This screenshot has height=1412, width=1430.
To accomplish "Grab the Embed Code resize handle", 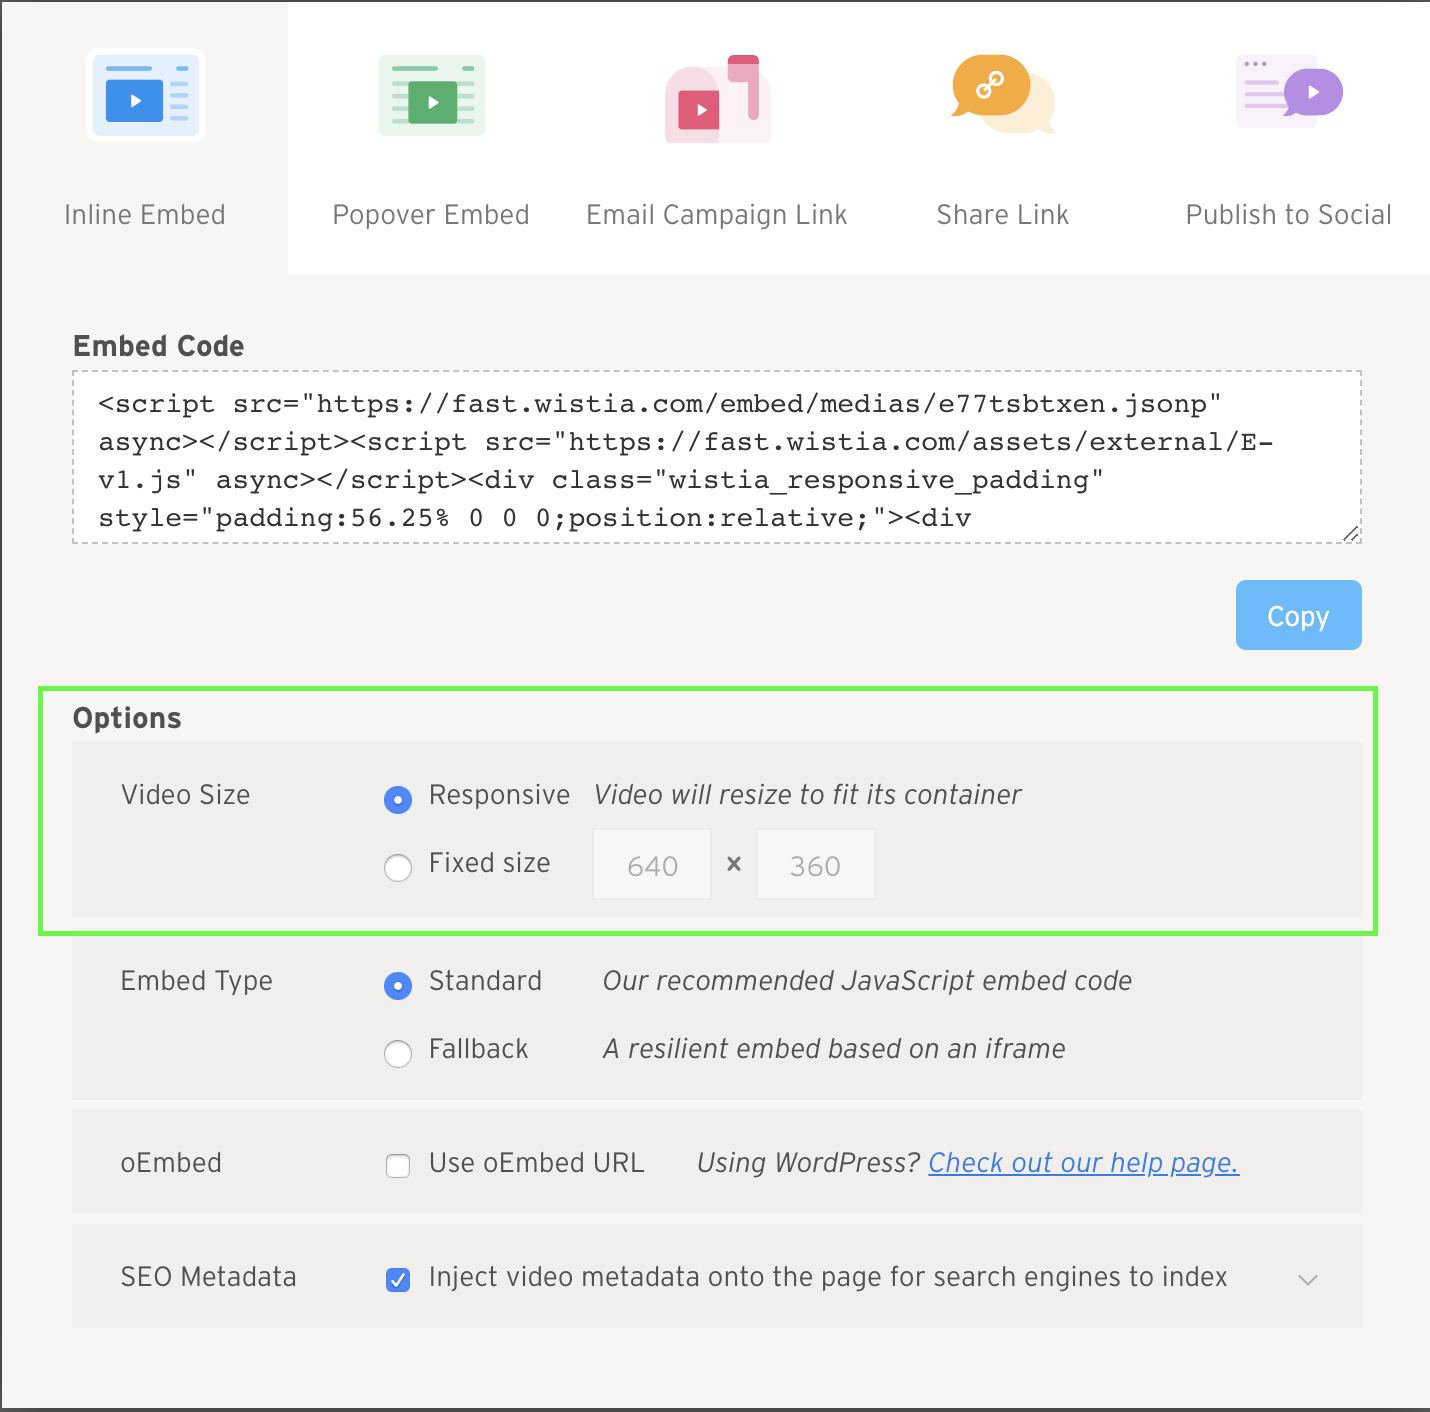I will [x=1351, y=533].
